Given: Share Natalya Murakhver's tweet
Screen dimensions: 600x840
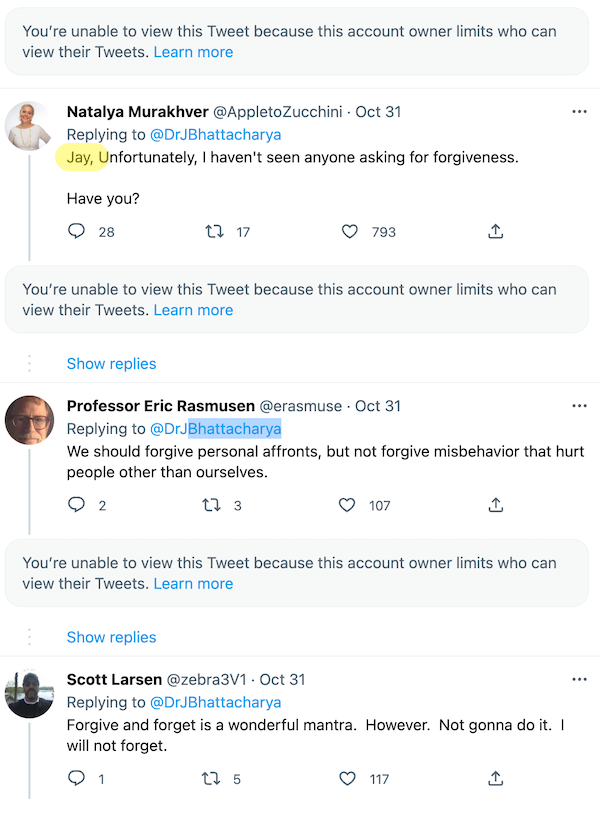Looking at the screenshot, I should click(x=495, y=231).
